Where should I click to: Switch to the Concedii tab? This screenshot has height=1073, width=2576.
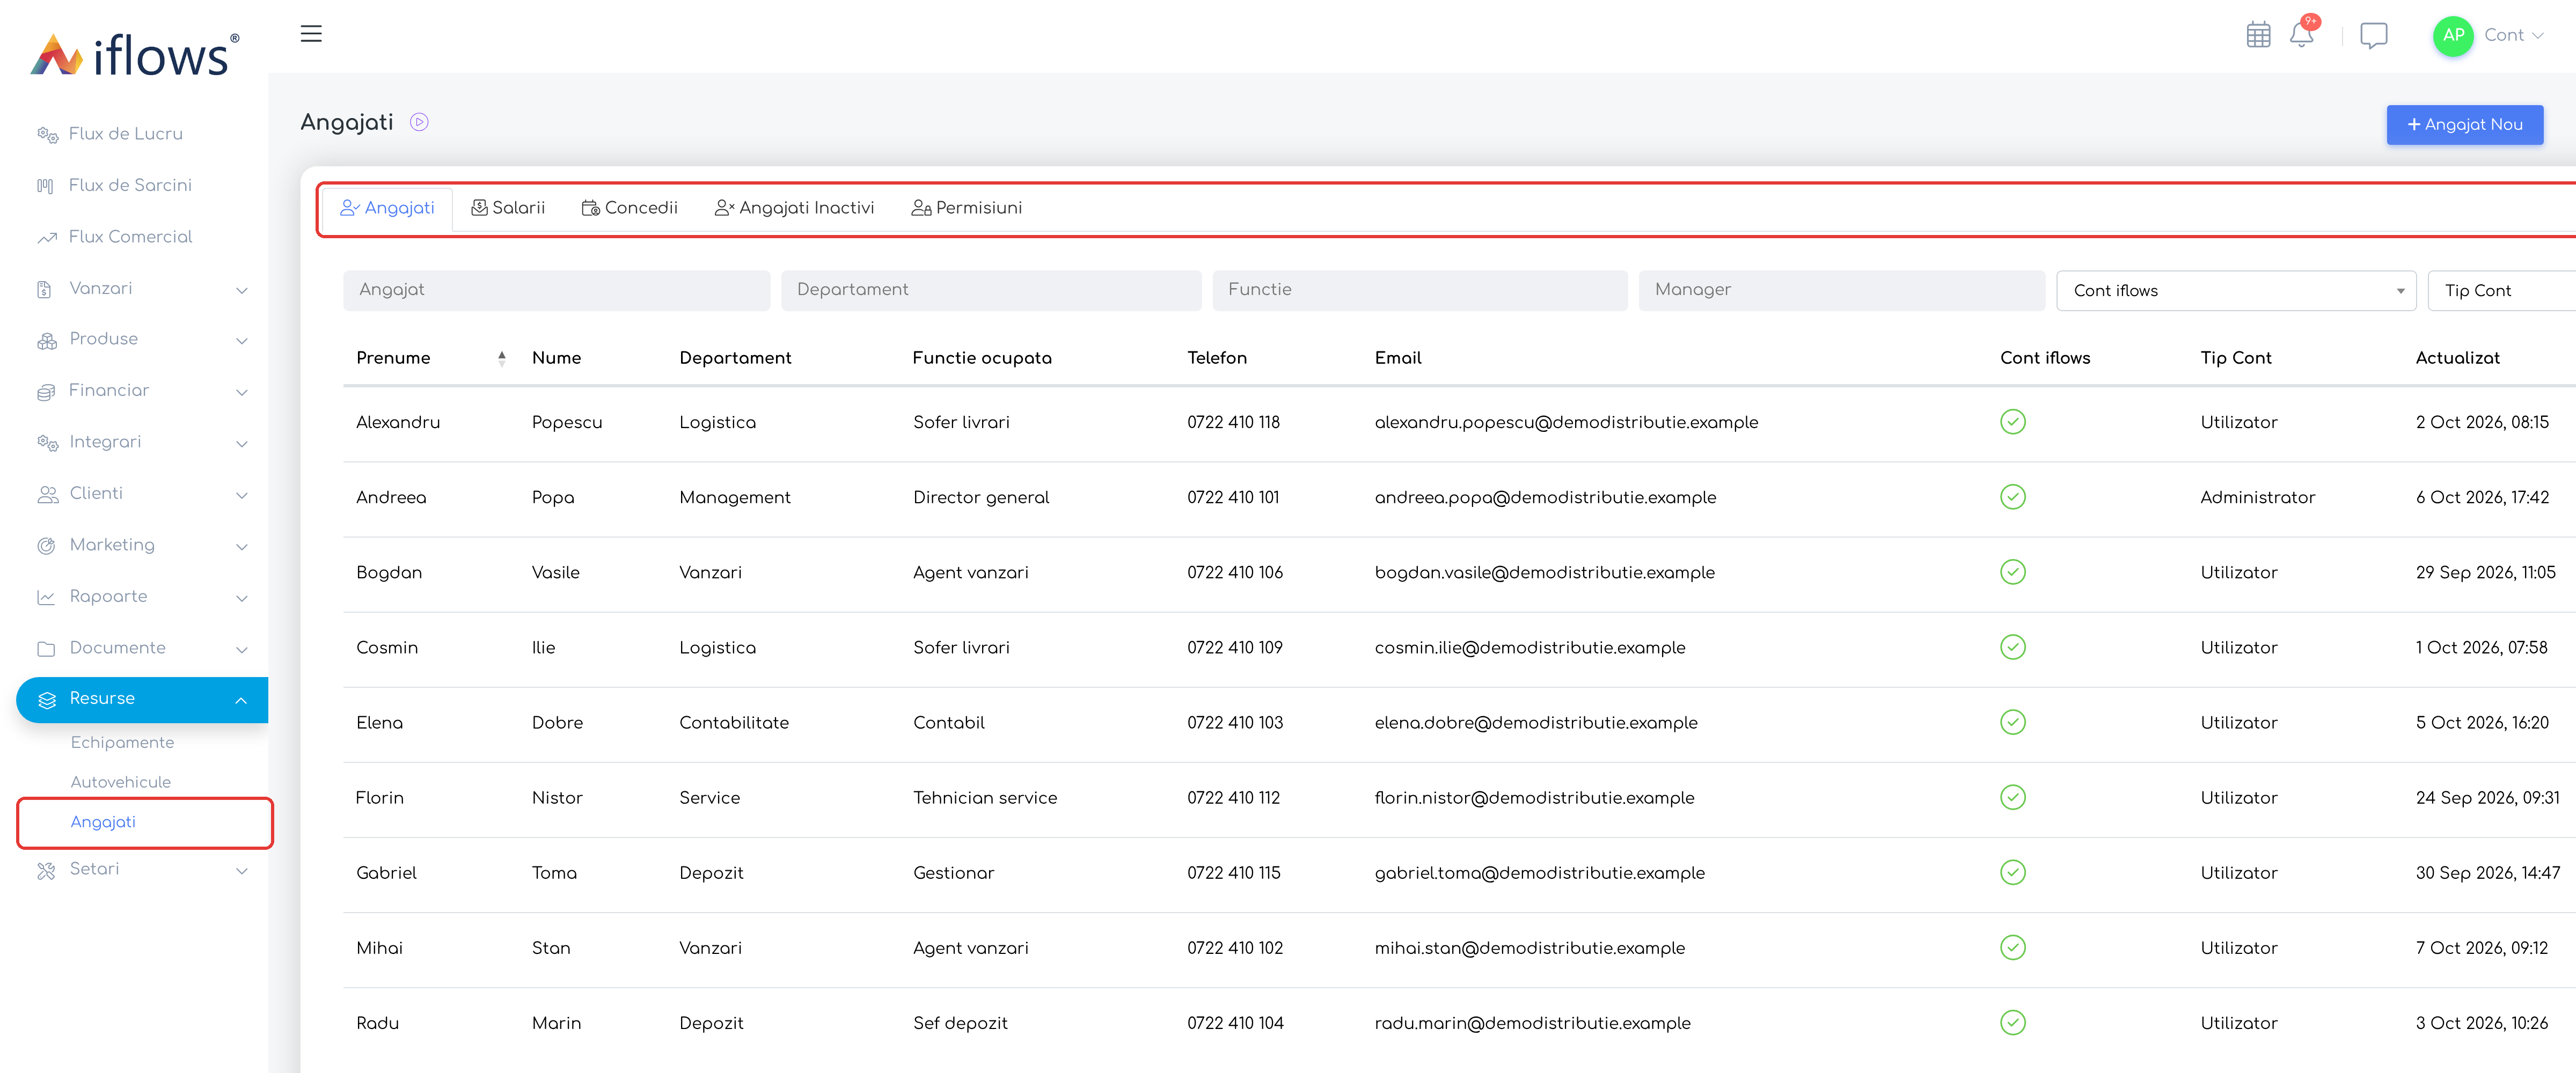click(x=630, y=208)
